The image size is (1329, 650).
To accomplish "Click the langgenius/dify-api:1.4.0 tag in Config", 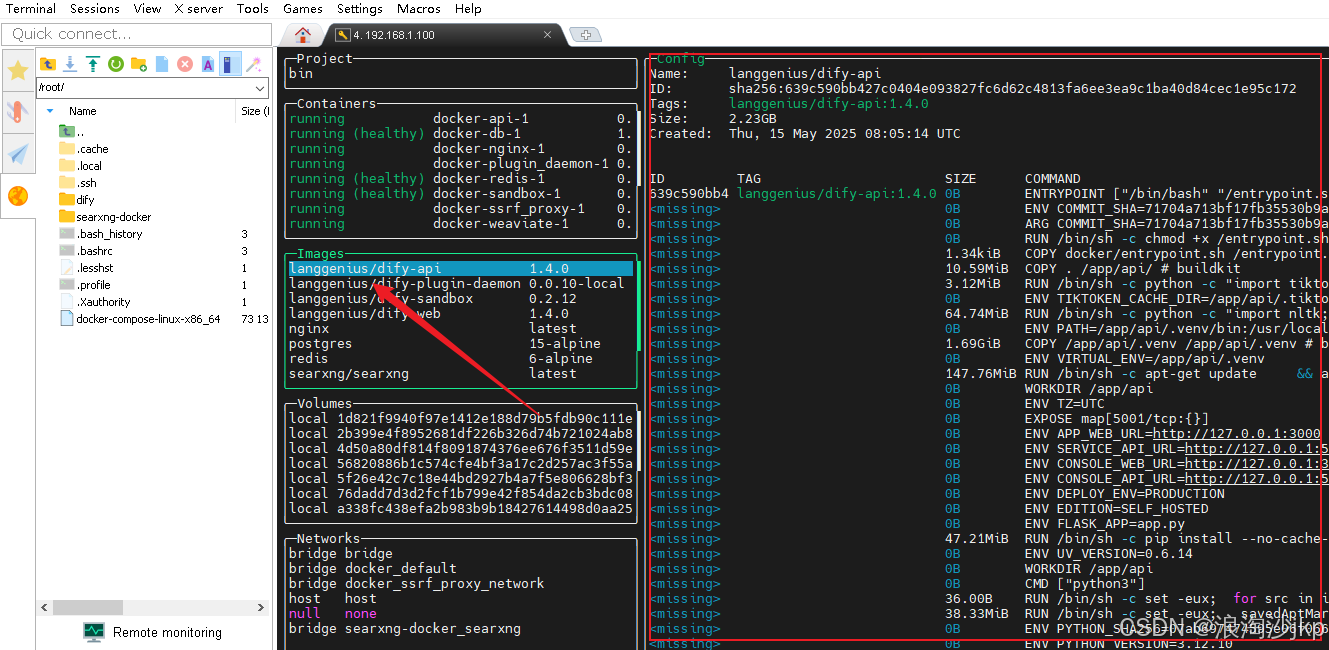I will (x=829, y=104).
